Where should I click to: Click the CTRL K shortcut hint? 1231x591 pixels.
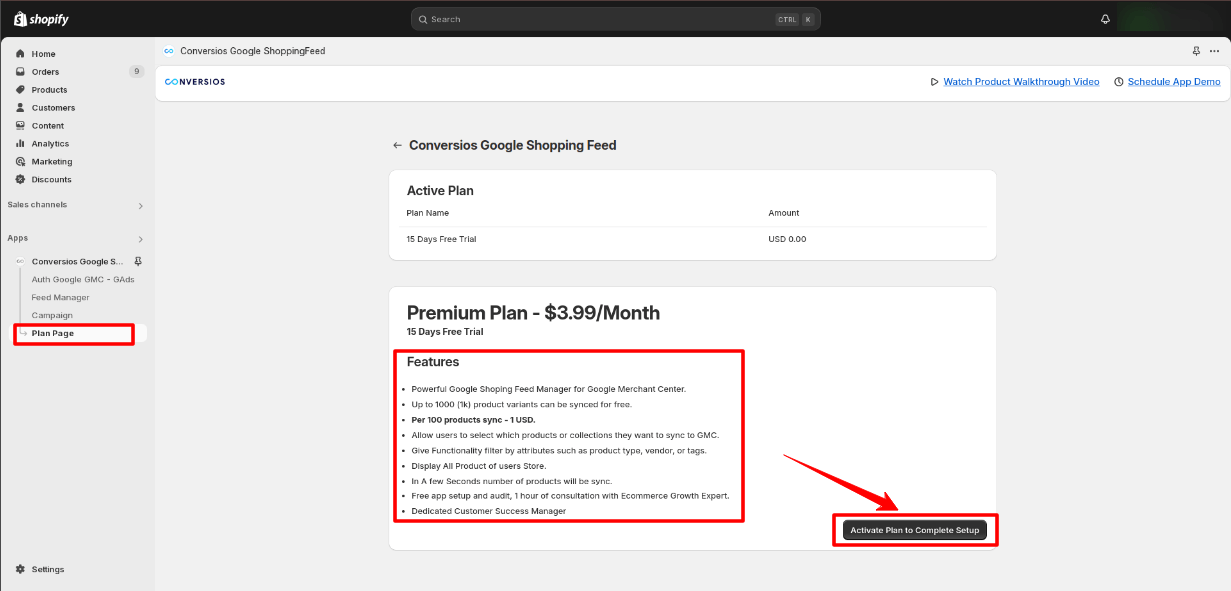pyautogui.click(x=795, y=19)
